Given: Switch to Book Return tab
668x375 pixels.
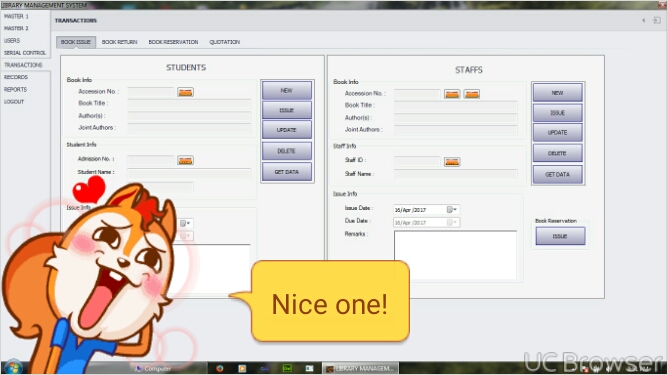Looking at the screenshot, I should pos(119,42).
